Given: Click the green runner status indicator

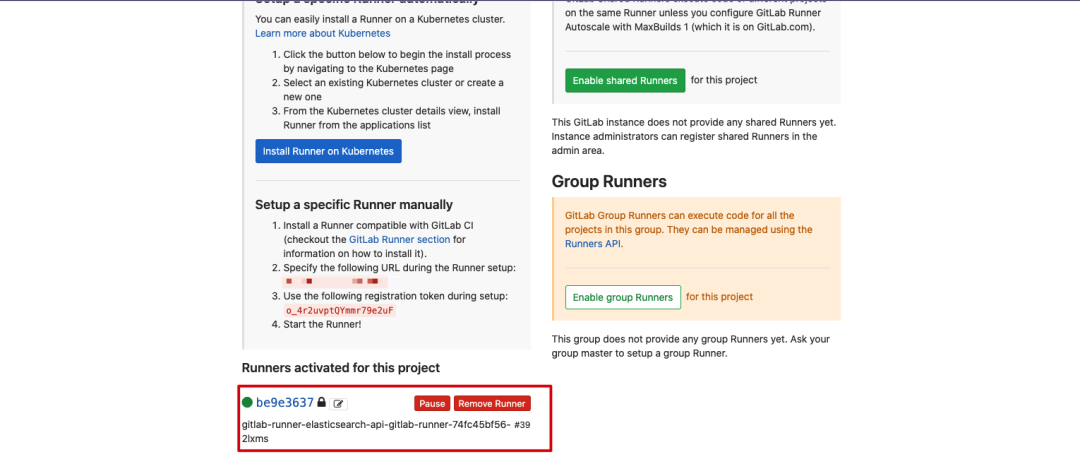Looking at the screenshot, I should pyautogui.click(x=247, y=402).
